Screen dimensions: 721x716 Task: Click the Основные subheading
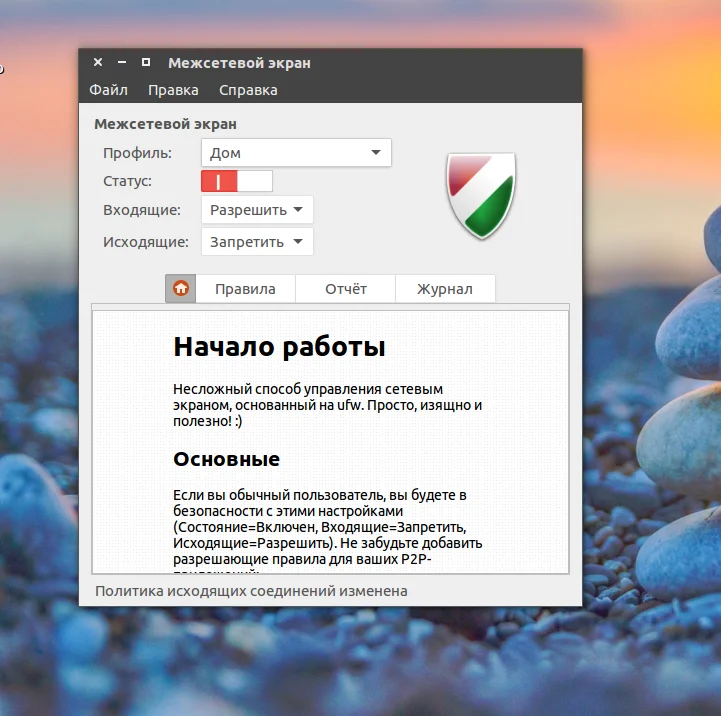coord(226,458)
